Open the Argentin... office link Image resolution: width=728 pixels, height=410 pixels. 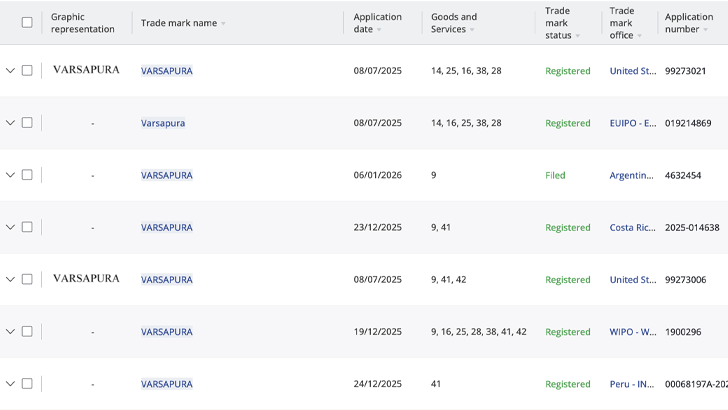click(631, 175)
